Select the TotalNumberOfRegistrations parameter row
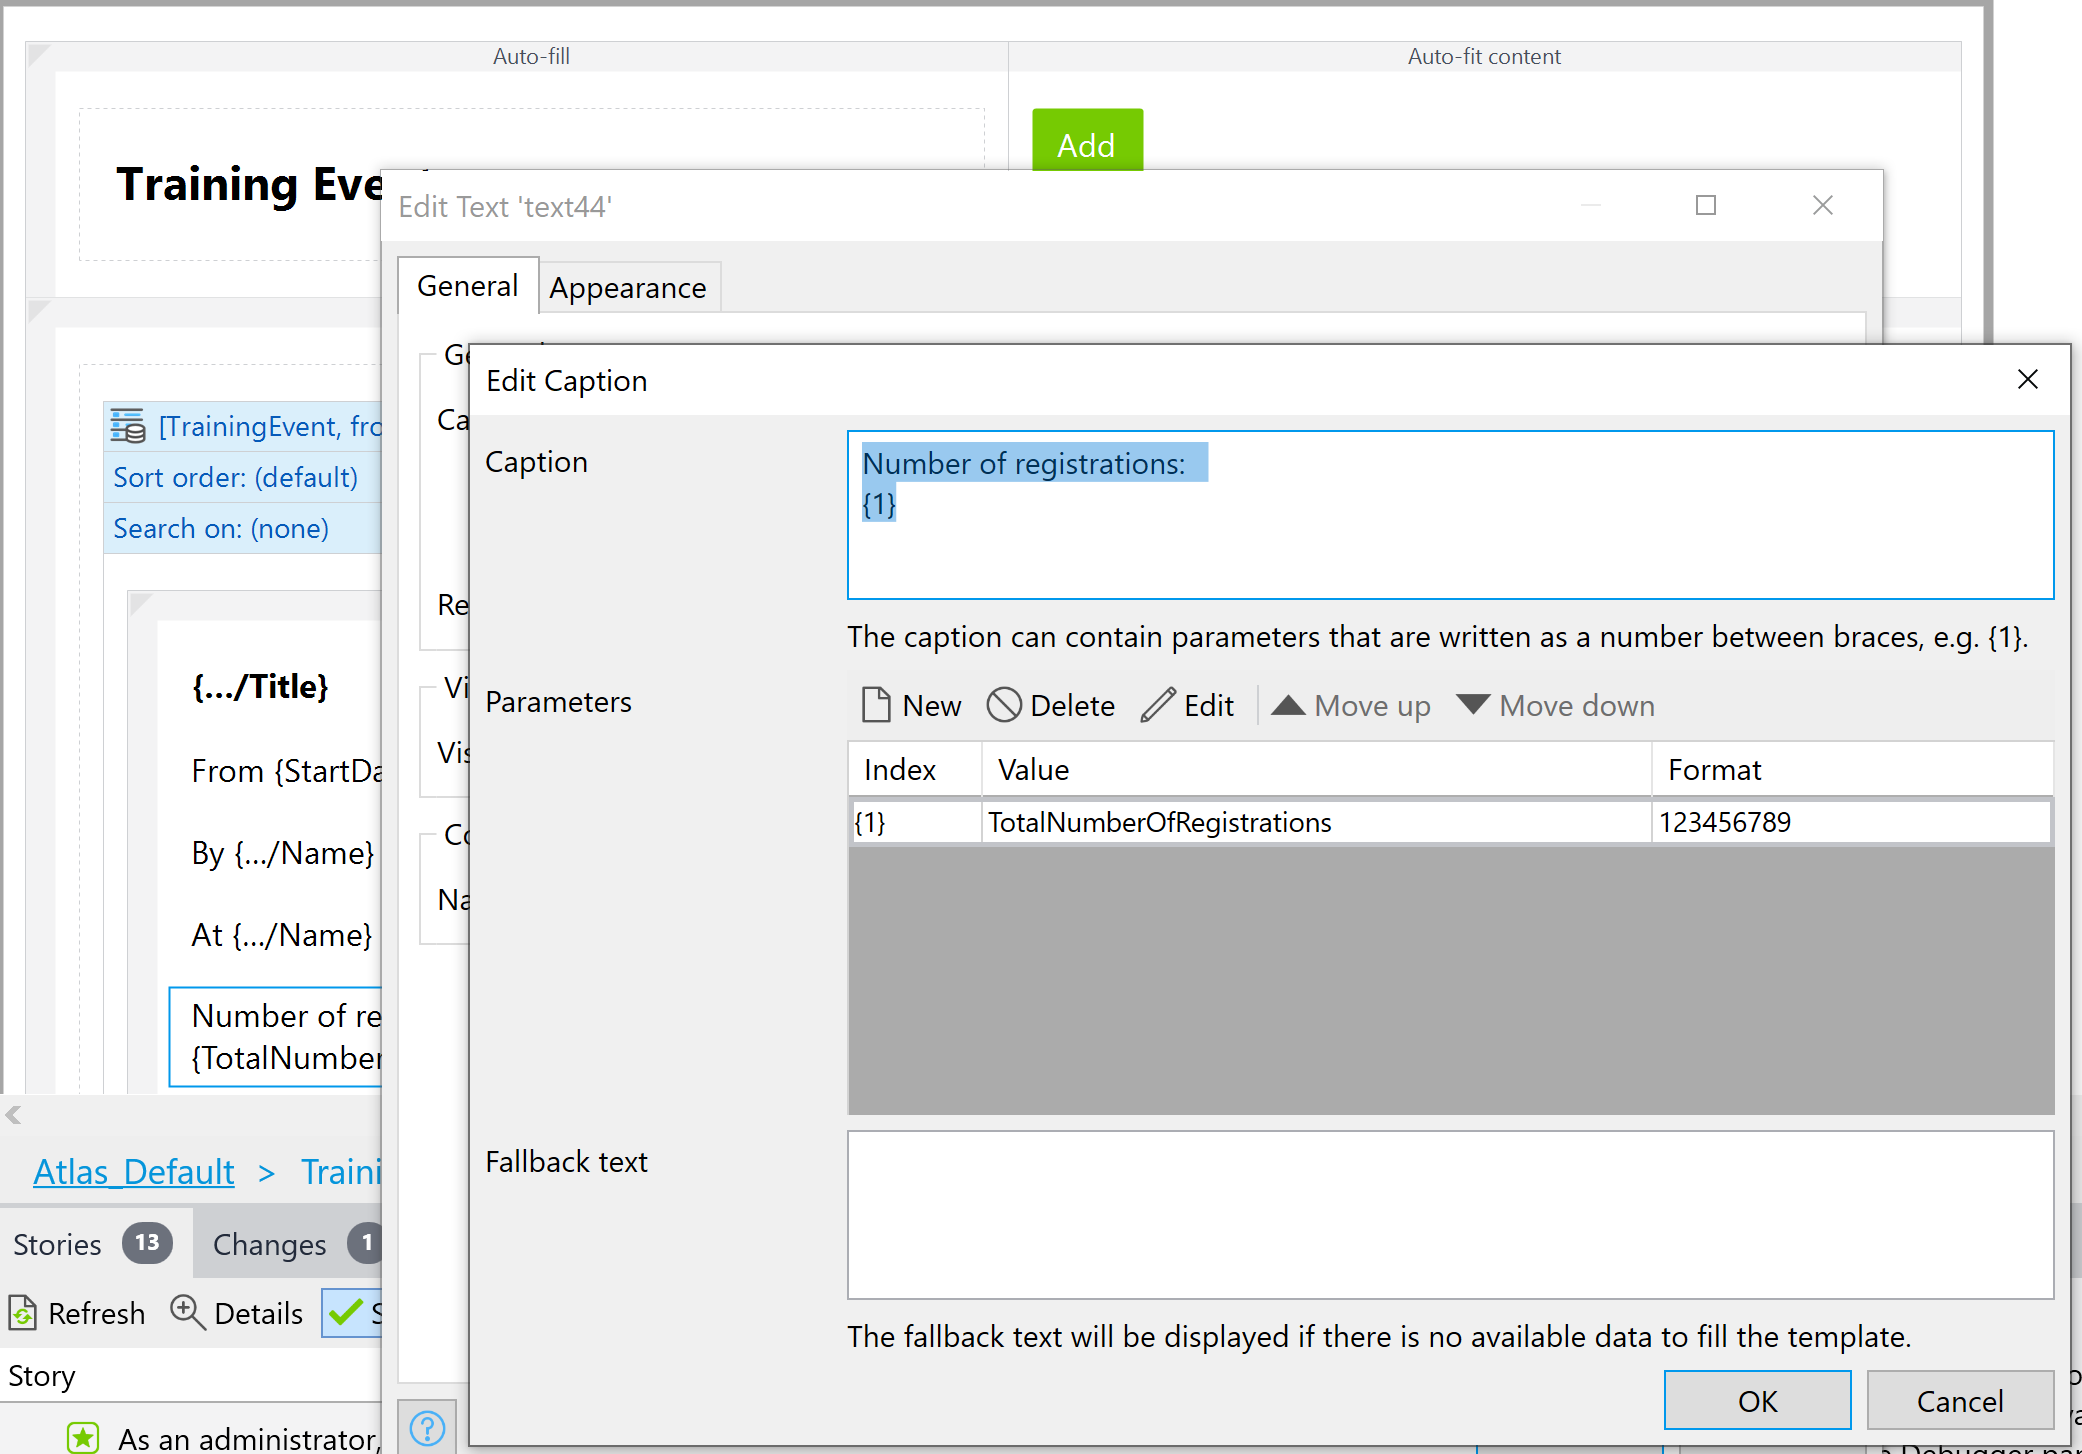 pos(1158,822)
